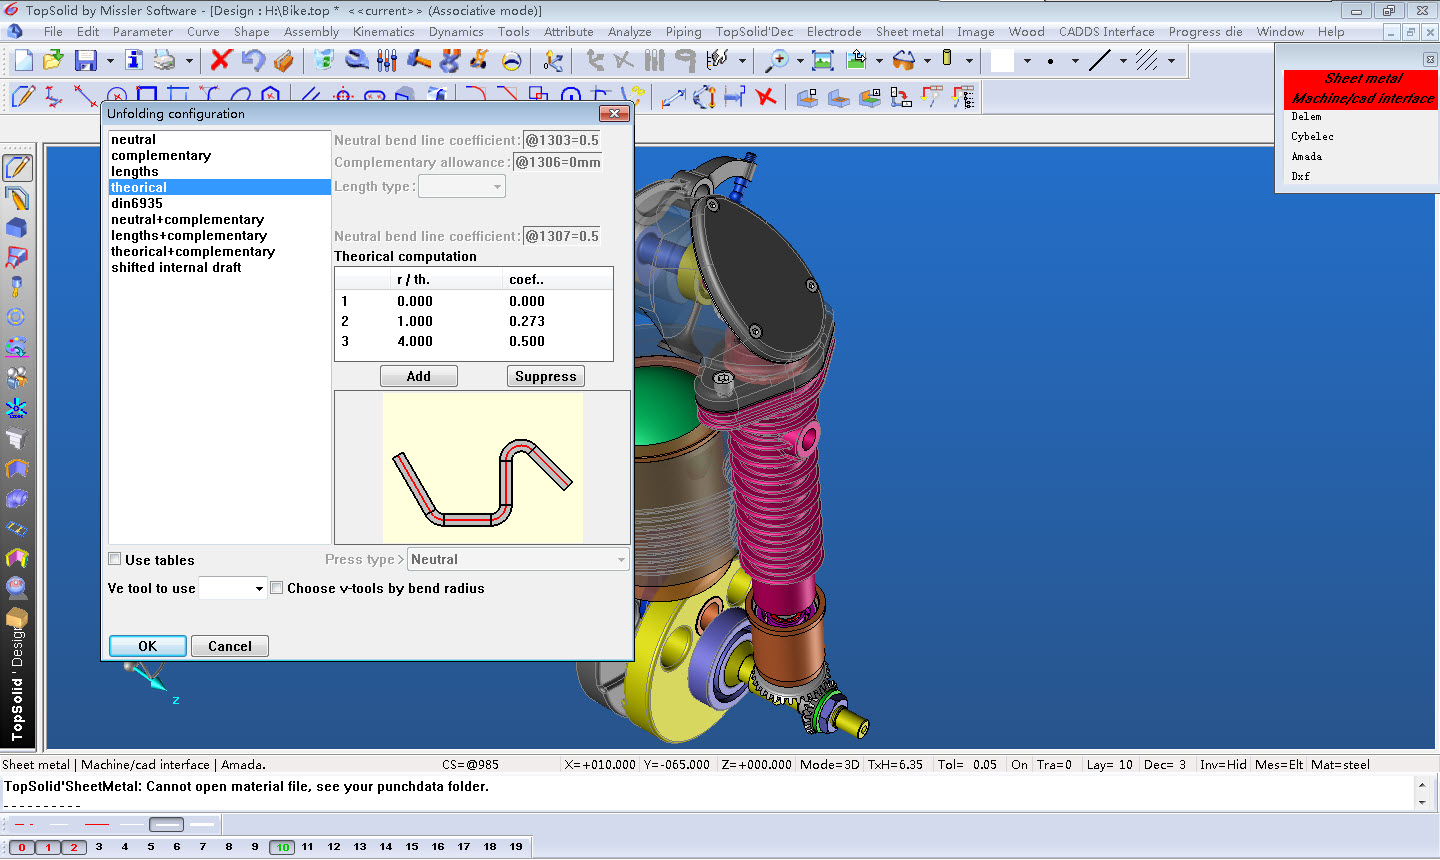Click the recycle bin icon
Screen dimensions: 1440x860
[x=324, y=61]
